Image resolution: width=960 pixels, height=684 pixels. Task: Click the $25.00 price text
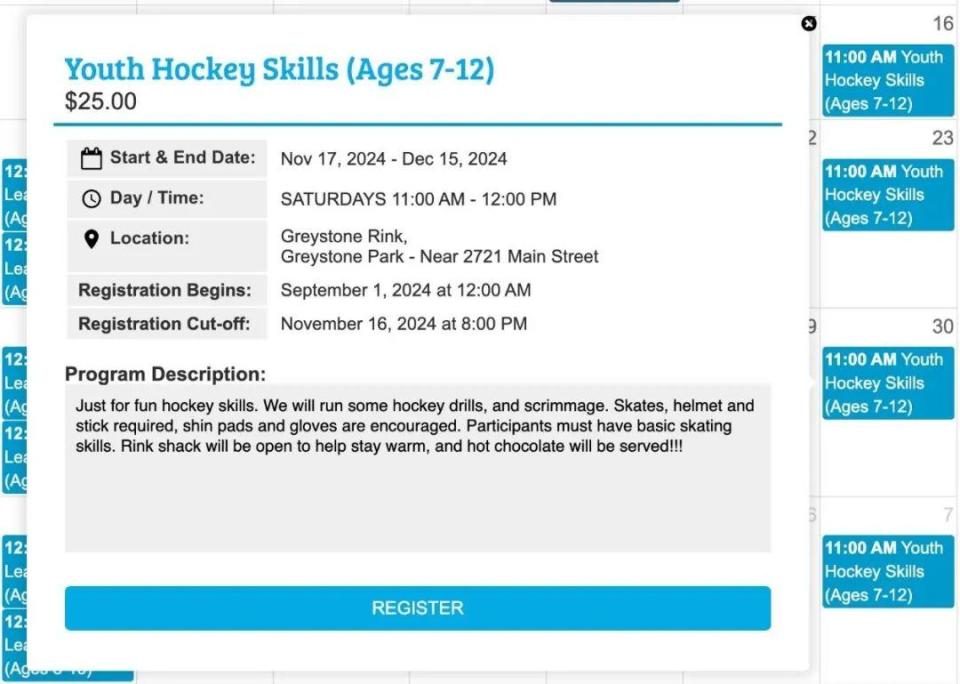tap(101, 102)
